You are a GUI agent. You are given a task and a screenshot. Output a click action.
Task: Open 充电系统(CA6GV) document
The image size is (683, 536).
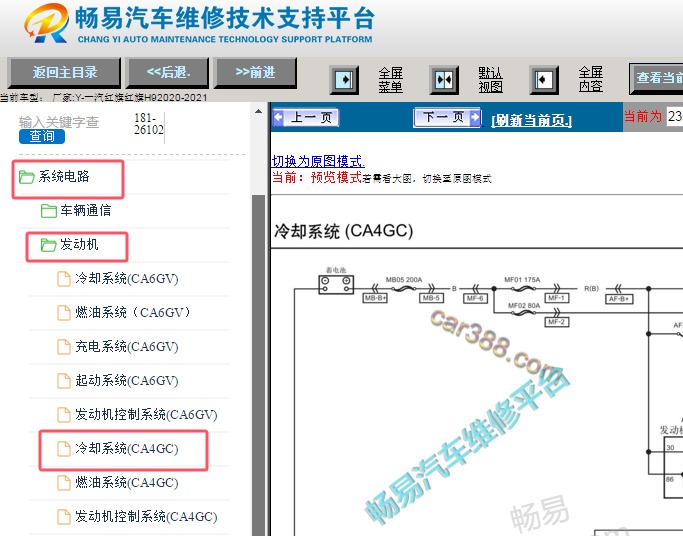[127, 347]
